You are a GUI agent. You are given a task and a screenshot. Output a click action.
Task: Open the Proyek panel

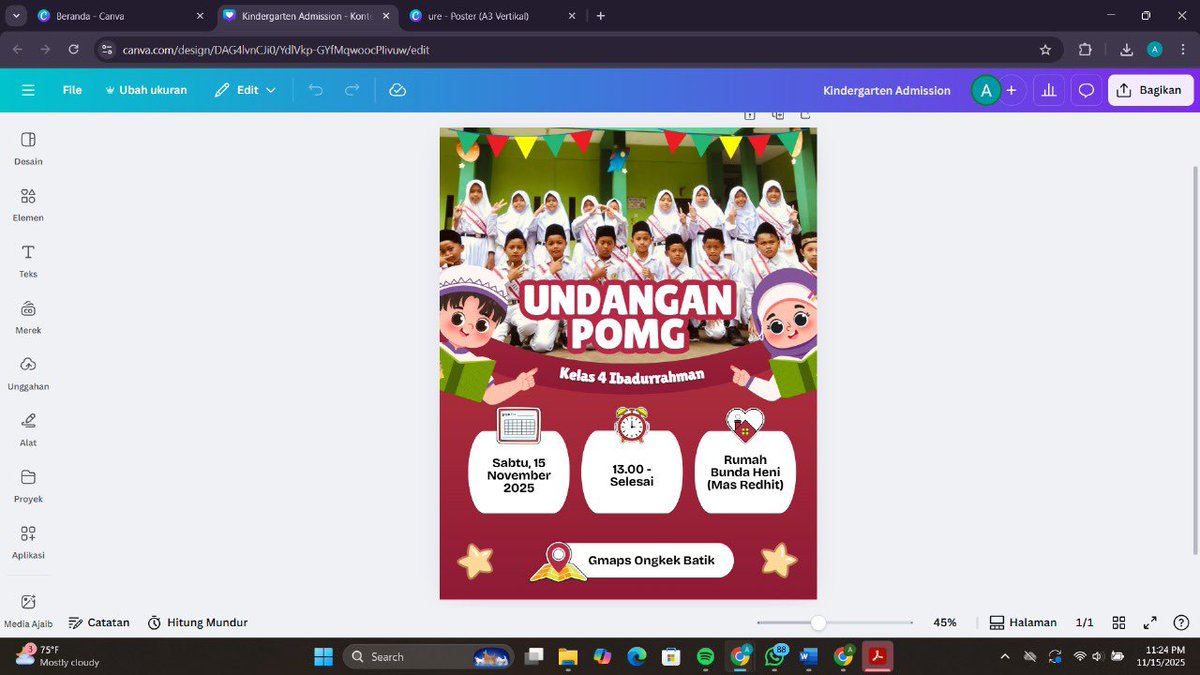coord(27,485)
